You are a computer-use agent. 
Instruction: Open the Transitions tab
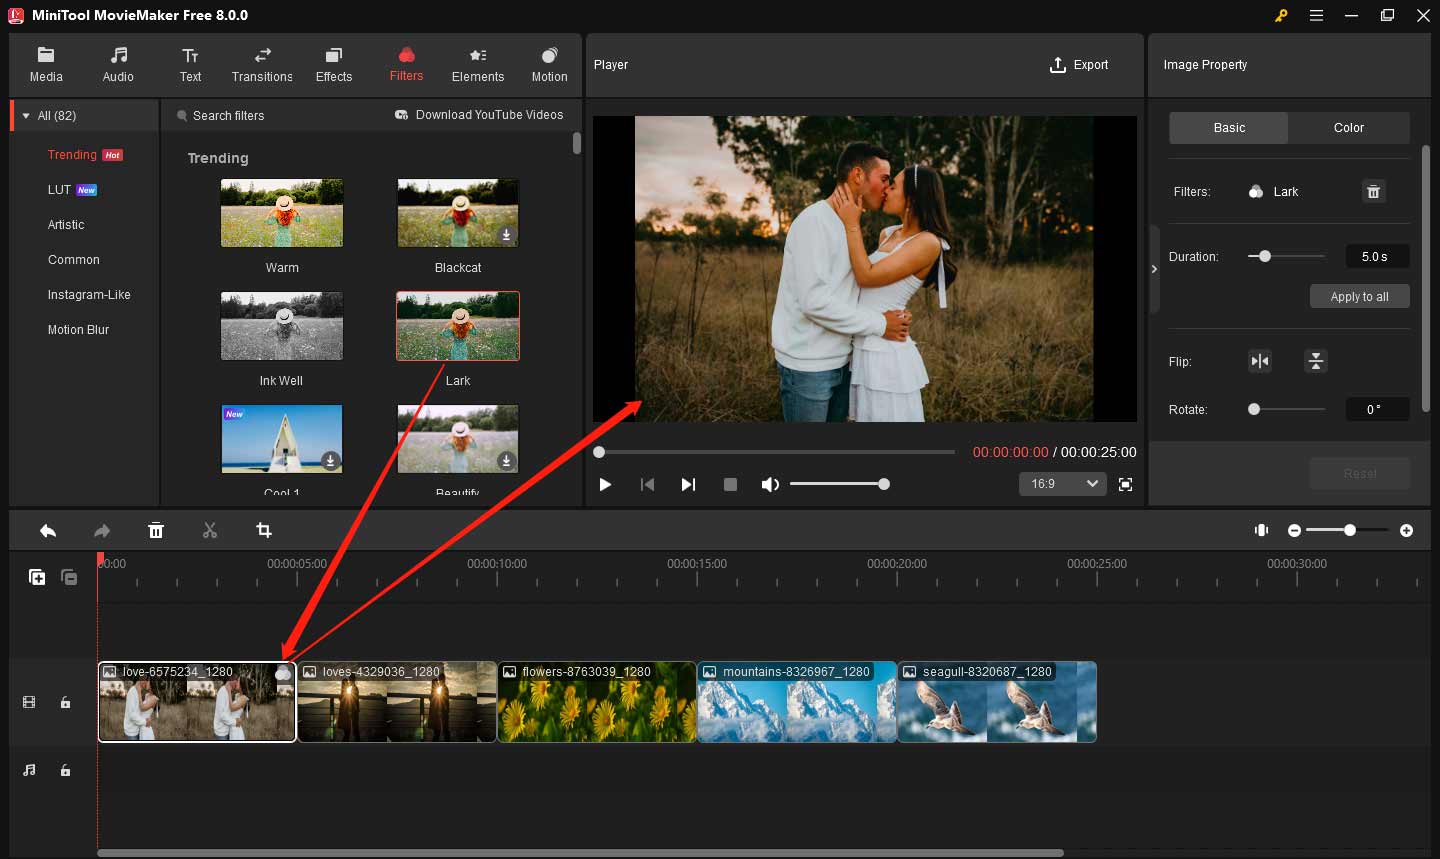[x=262, y=65]
